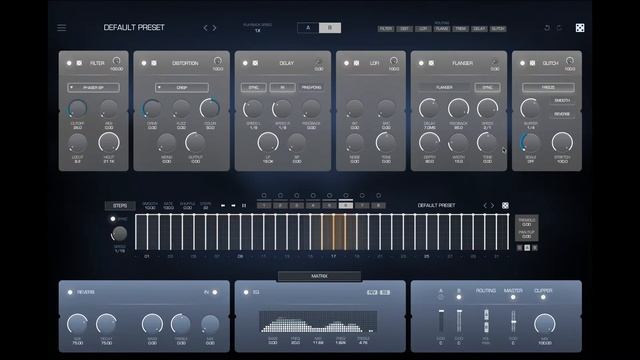Click the Master volume fader
The image size is (640, 360).
513,322
